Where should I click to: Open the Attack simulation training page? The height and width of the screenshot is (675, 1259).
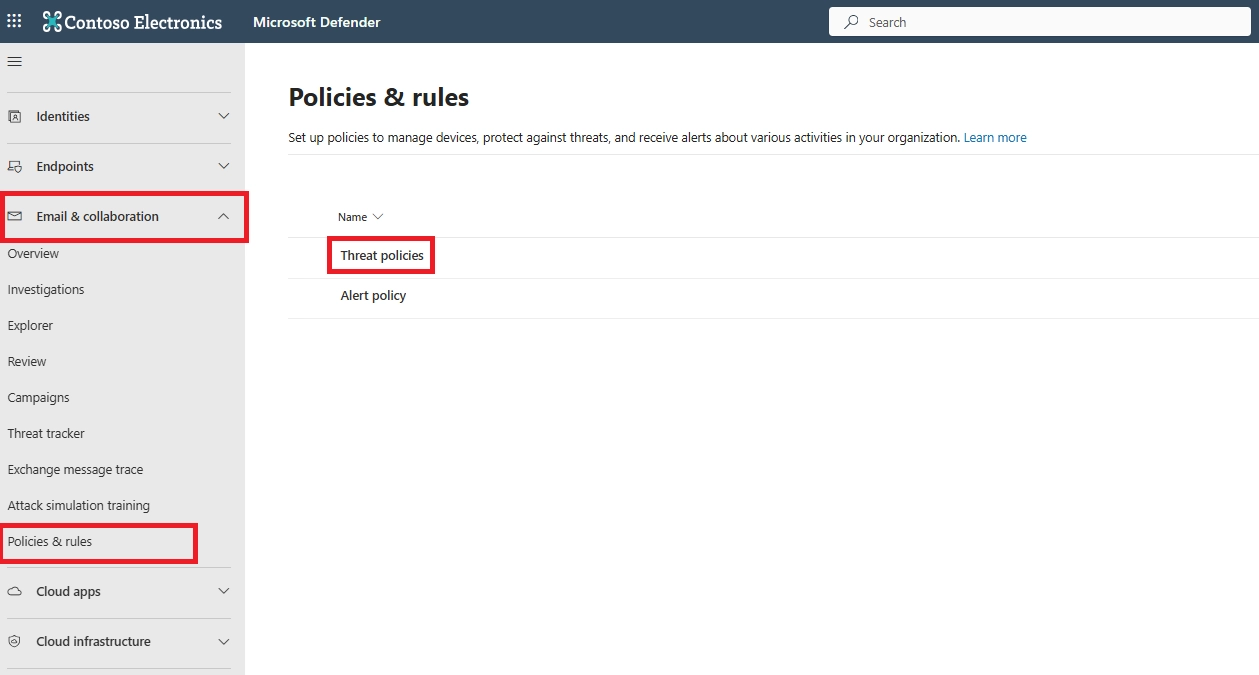78,505
